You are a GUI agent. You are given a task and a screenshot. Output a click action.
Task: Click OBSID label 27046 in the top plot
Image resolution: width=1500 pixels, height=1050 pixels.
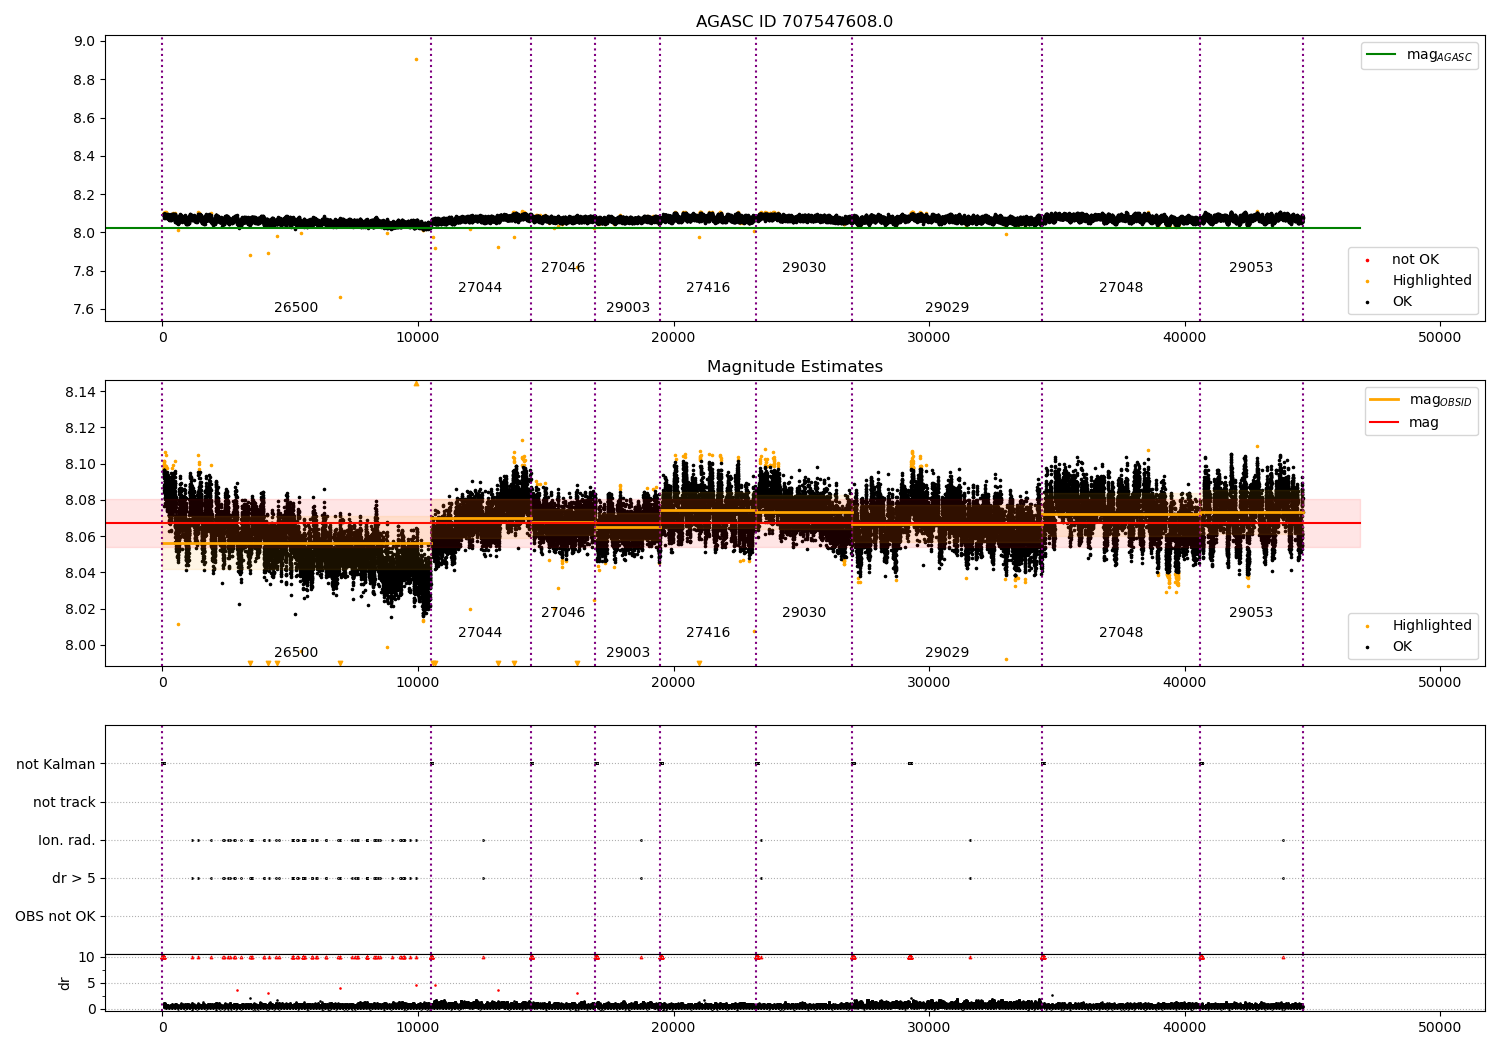click(x=563, y=268)
